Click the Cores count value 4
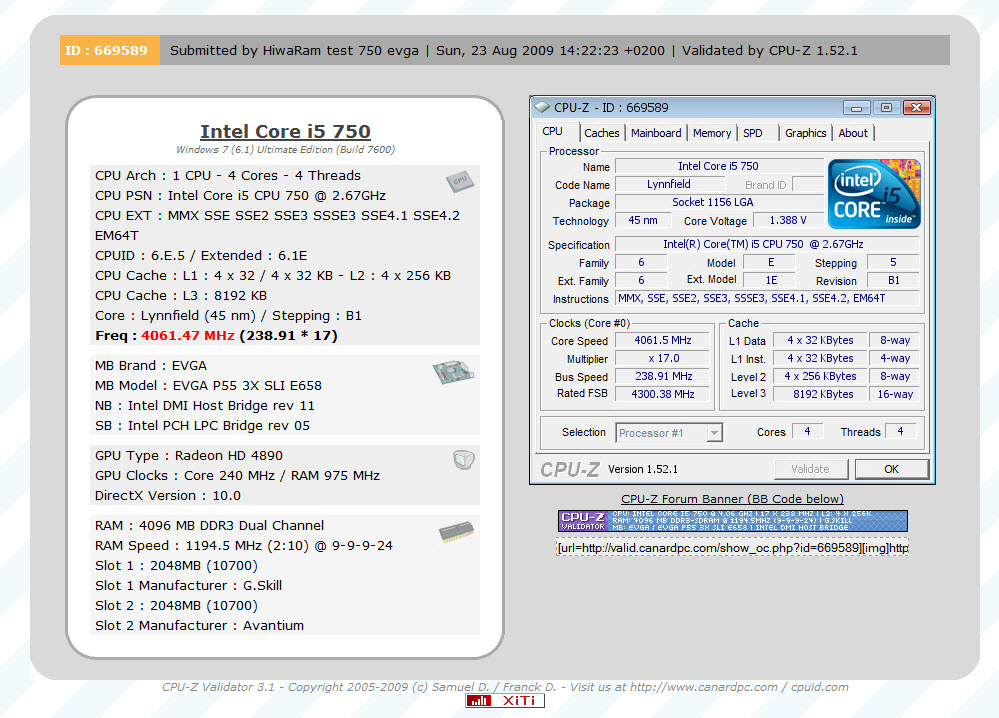The height and width of the screenshot is (718, 999). pos(807,431)
